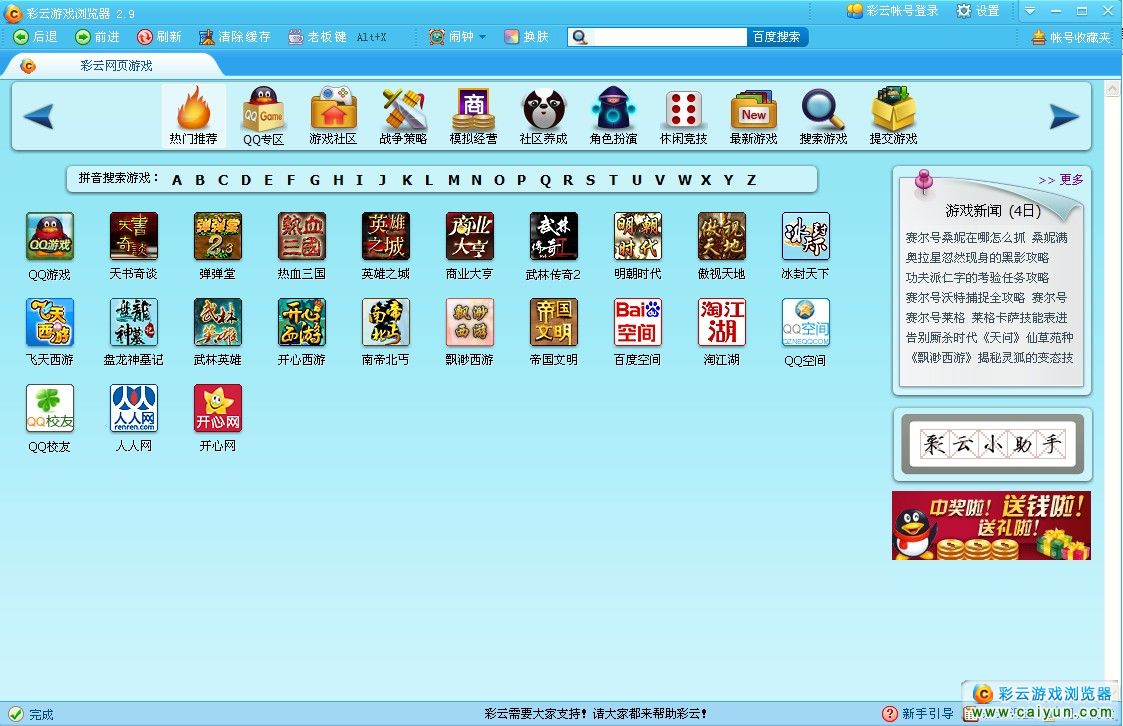Launch the 弹弹堂 game icon
Screen dimensions: 1123x726
click(x=217, y=237)
